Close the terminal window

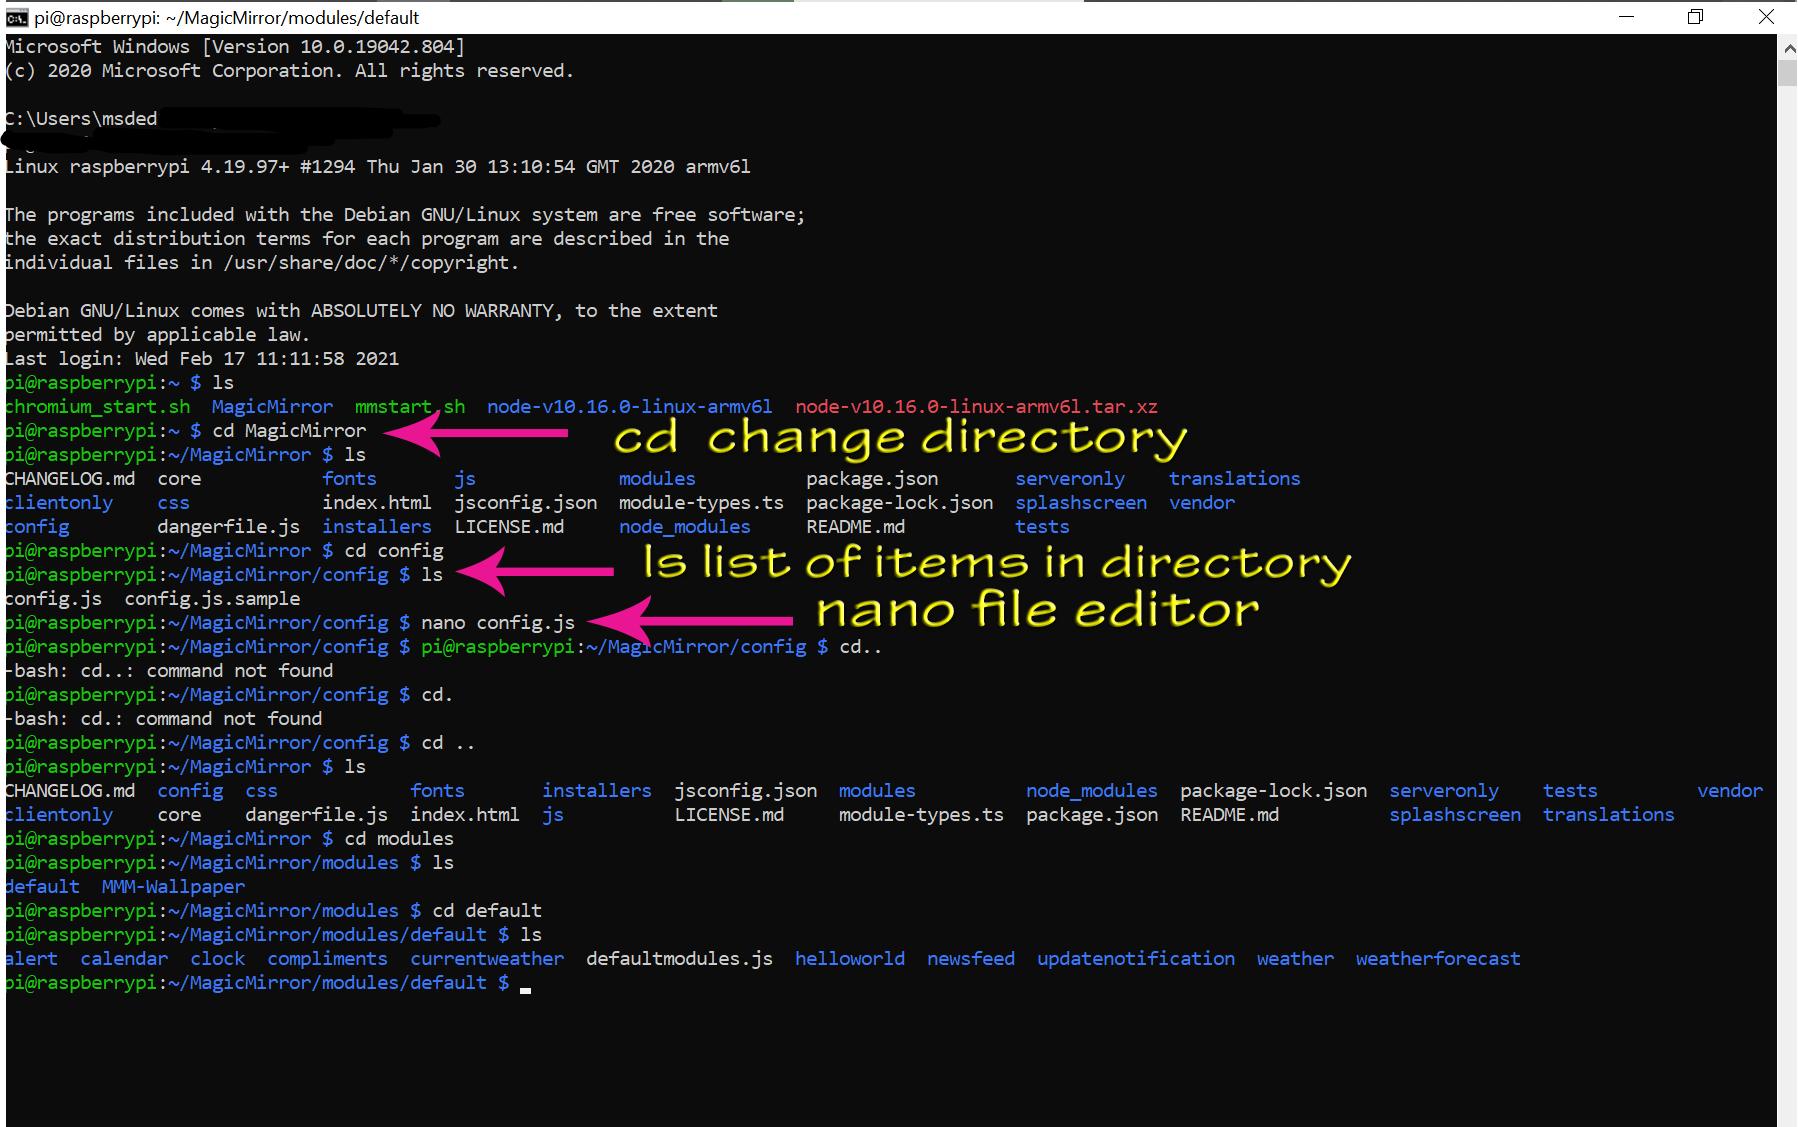point(1765,17)
